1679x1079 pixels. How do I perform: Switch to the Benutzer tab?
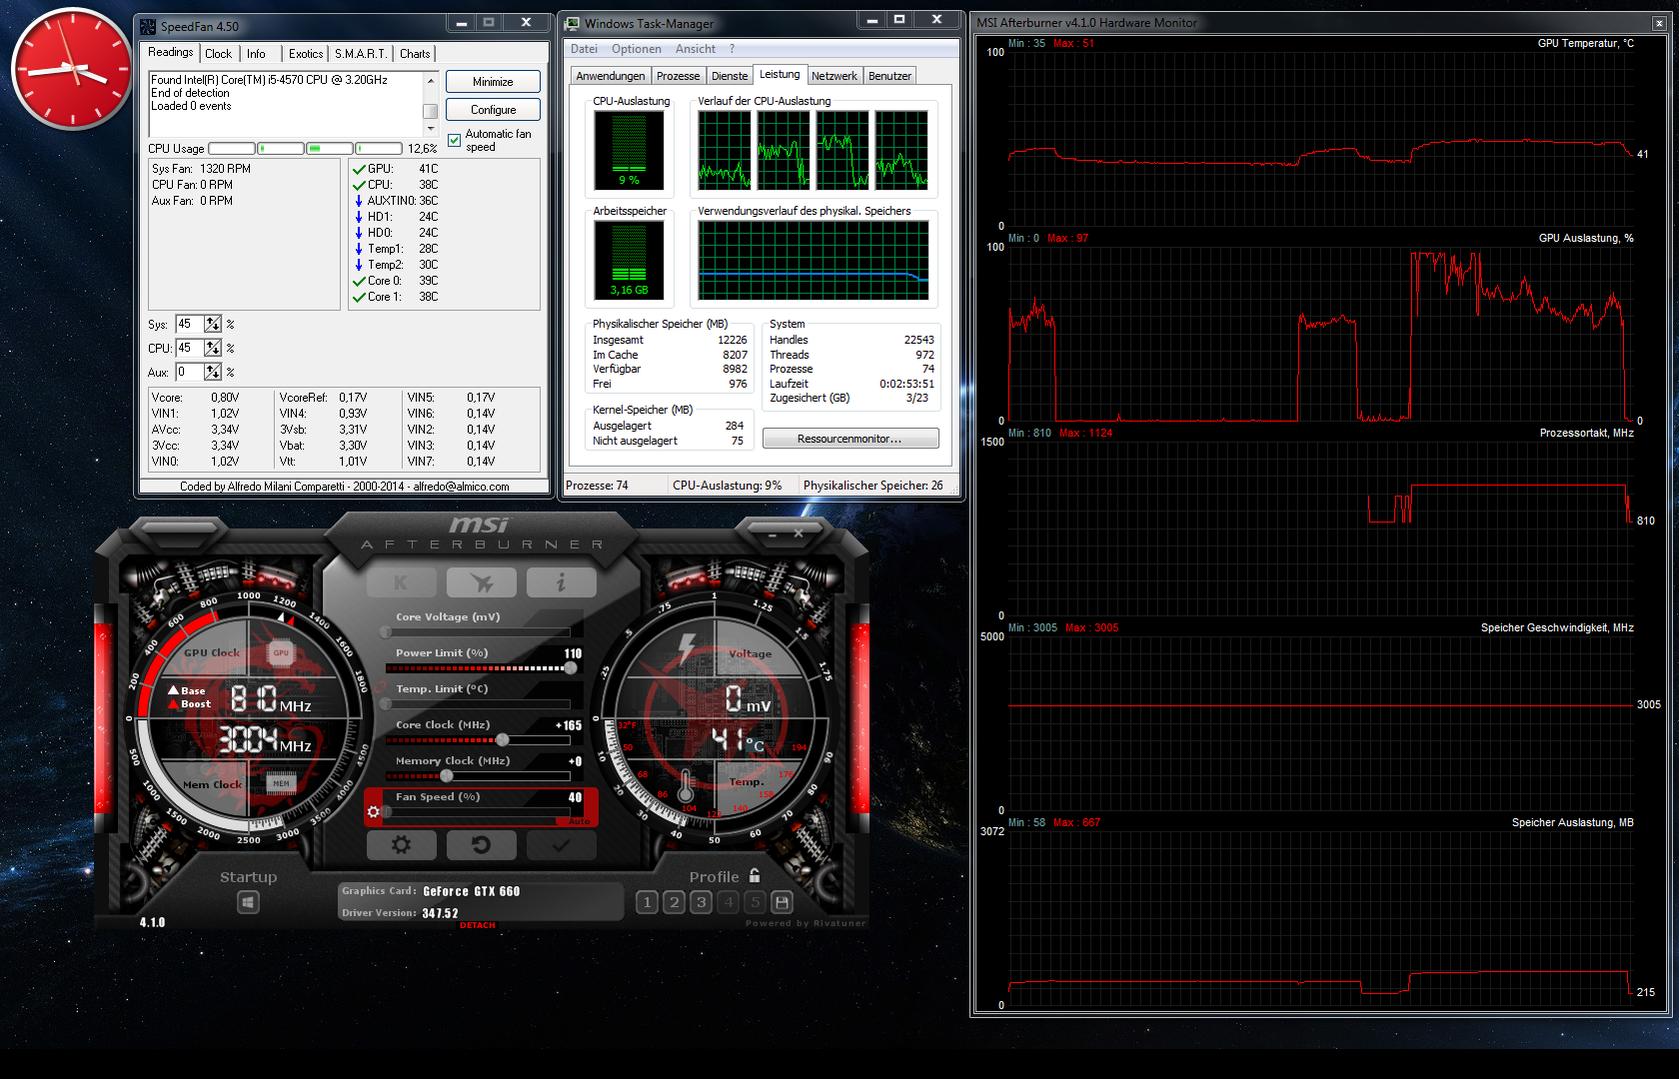click(889, 76)
